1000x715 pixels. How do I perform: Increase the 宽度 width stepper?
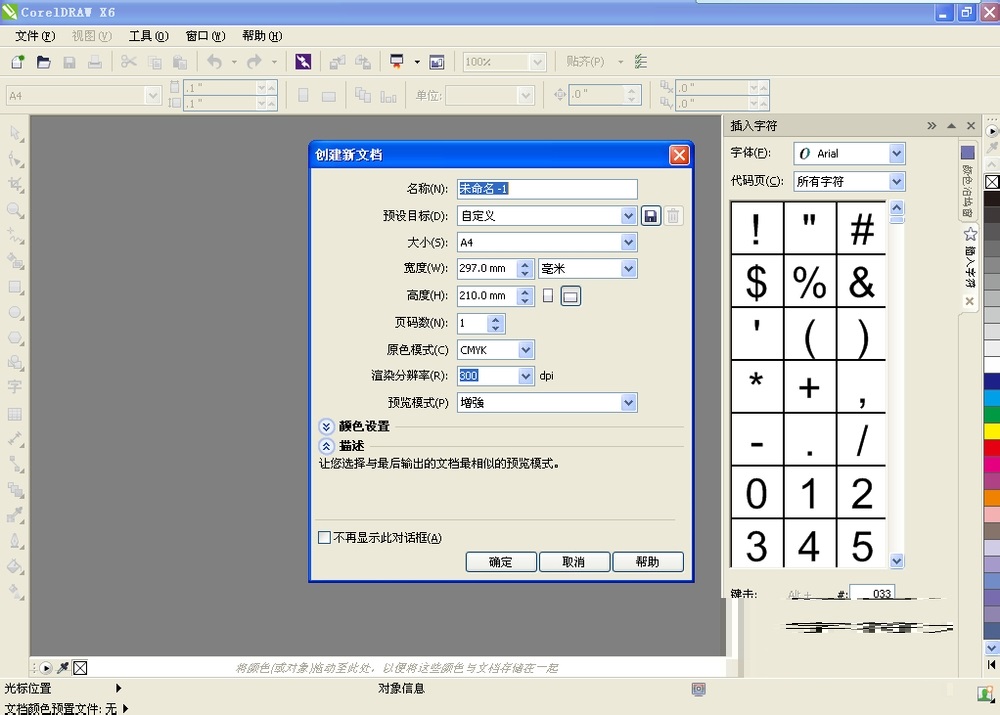coord(525,264)
